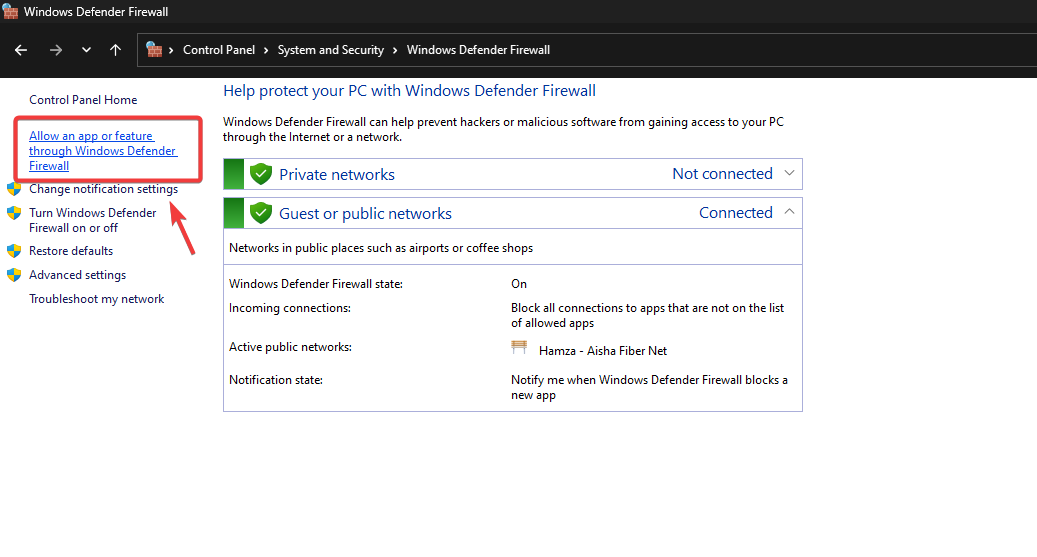Collapse the Guest or public networks section
Screen dimensions: 1037x557
tap(789, 212)
